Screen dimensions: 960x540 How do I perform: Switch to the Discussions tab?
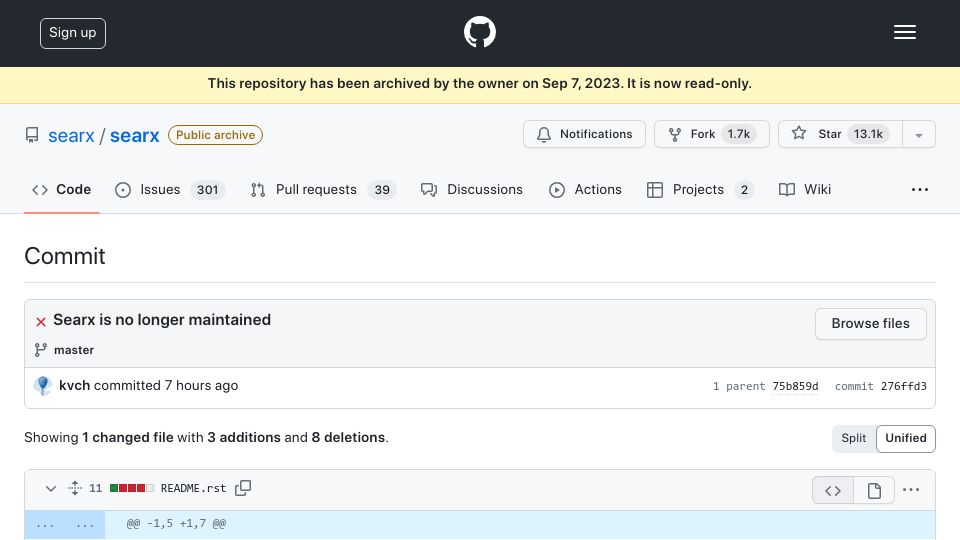click(x=471, y=190)
